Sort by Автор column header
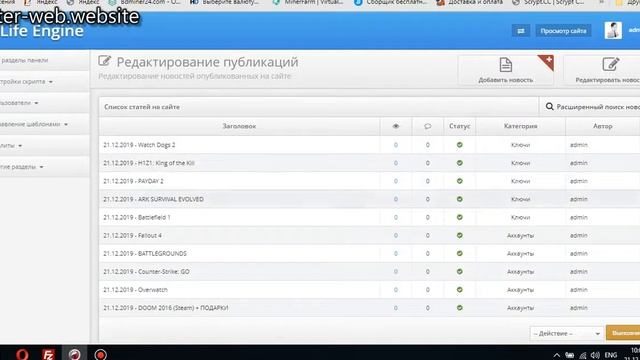640x360 pixels. coord(602,126)
